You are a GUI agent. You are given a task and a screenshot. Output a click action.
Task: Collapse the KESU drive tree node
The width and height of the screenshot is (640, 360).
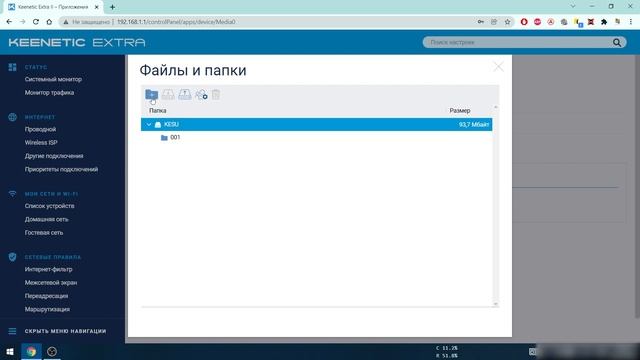pyautogui.click(x=149, y=124)
